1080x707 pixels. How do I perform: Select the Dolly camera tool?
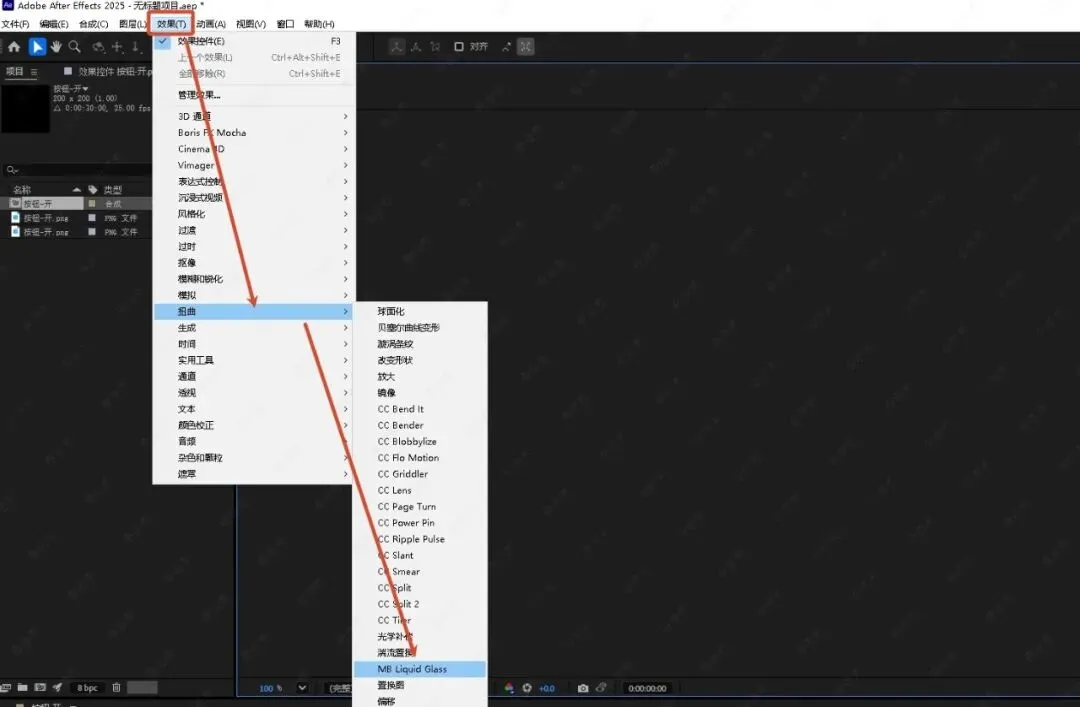click(x=136, y=47)
